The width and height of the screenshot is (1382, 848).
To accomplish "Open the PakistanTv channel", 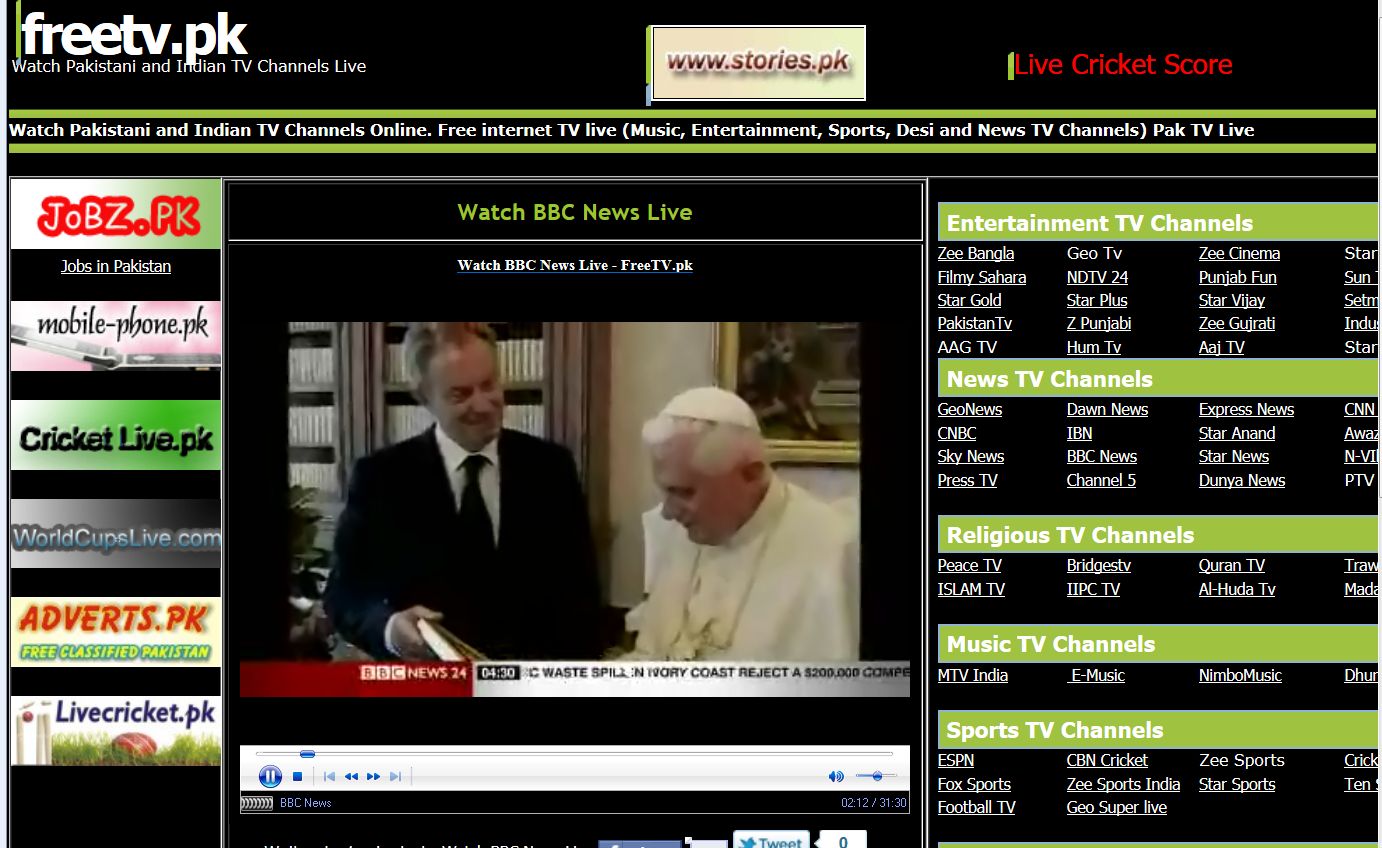I will 975,323.
